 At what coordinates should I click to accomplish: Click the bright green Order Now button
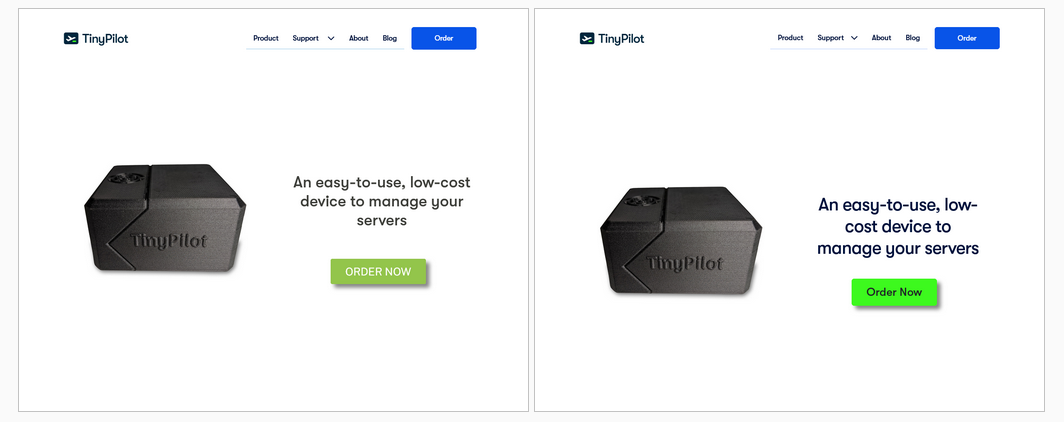[x=894, y=292]
